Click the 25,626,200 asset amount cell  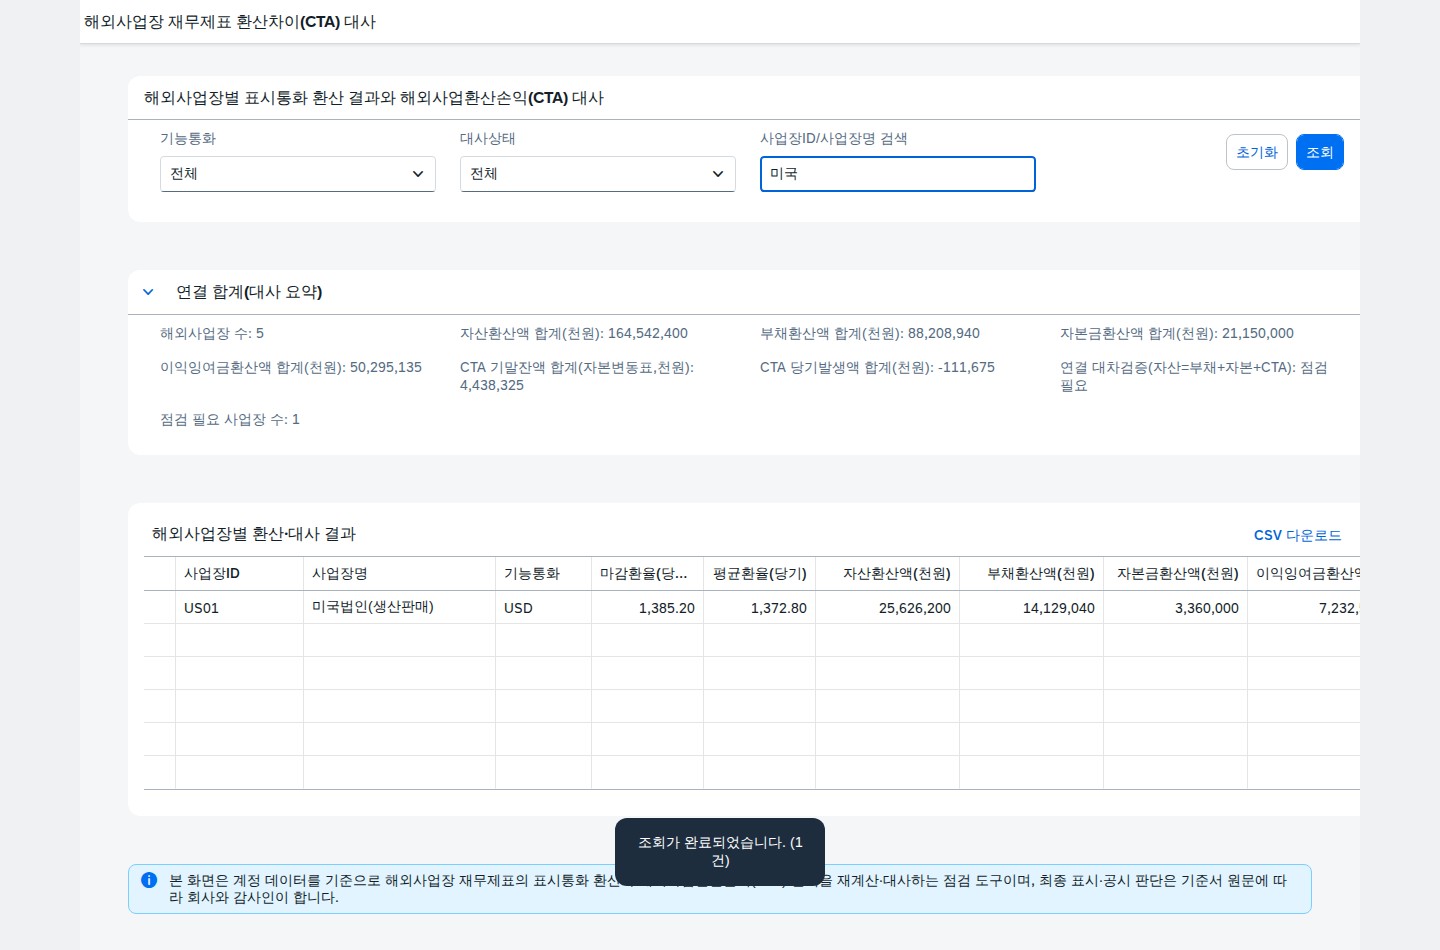[x=887, y=607]
